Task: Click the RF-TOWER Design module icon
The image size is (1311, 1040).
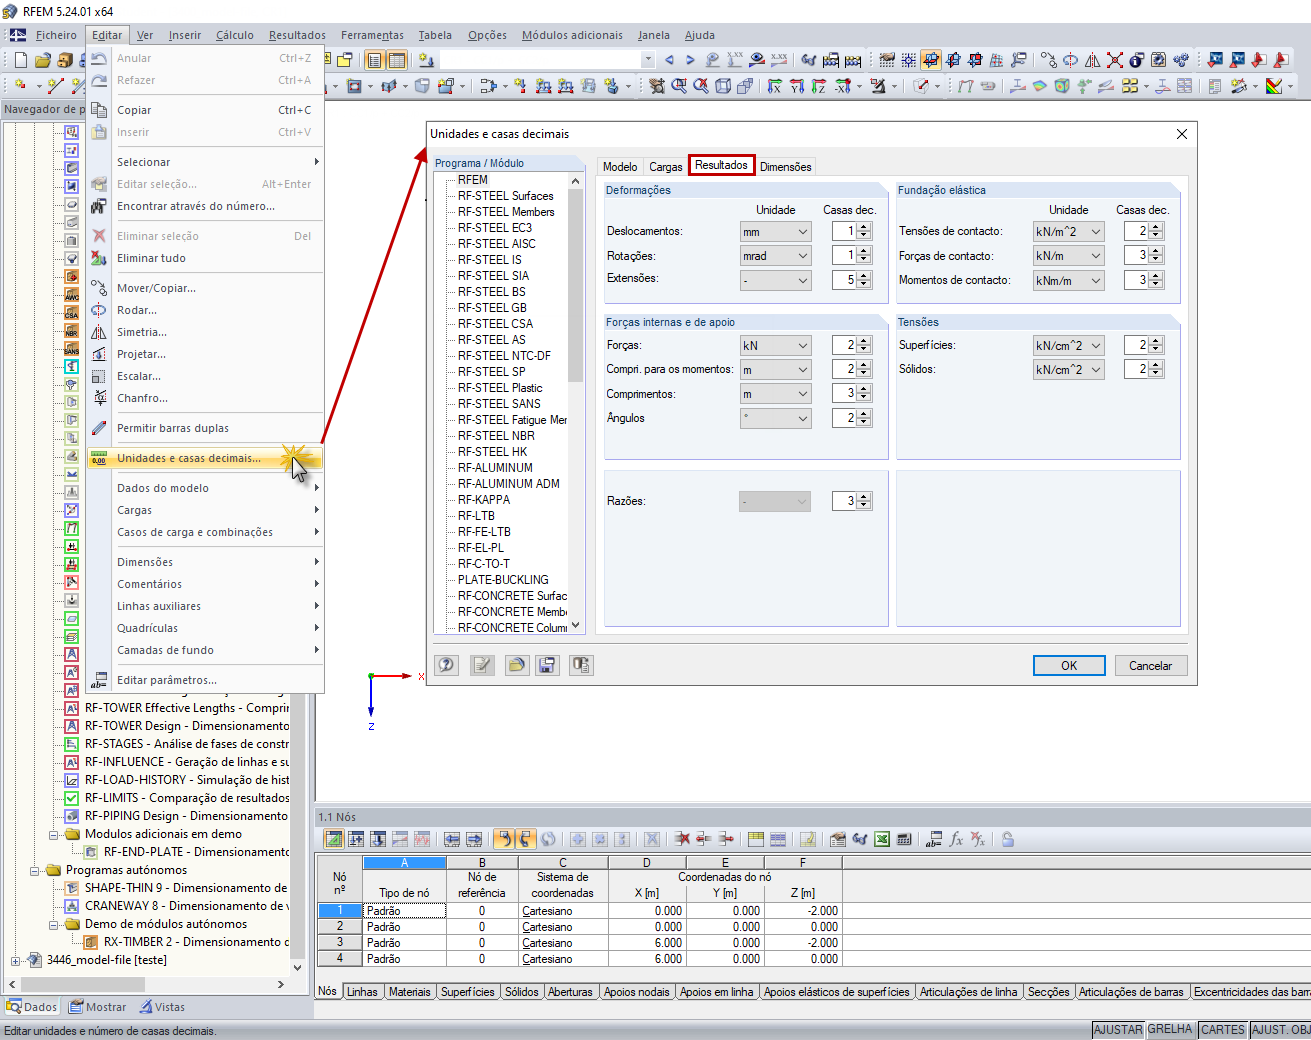Action: point(72,726)
